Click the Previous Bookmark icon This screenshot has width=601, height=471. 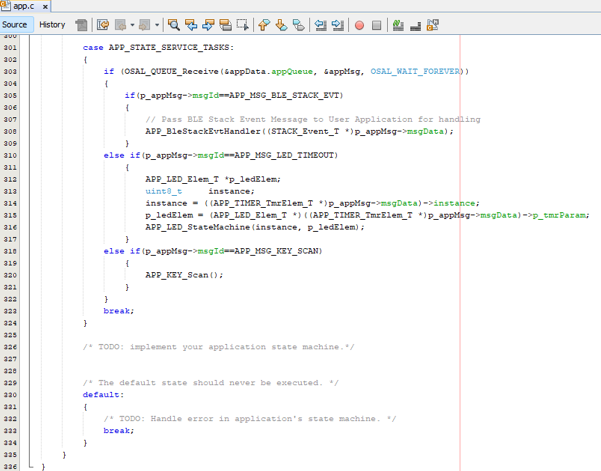264,25
